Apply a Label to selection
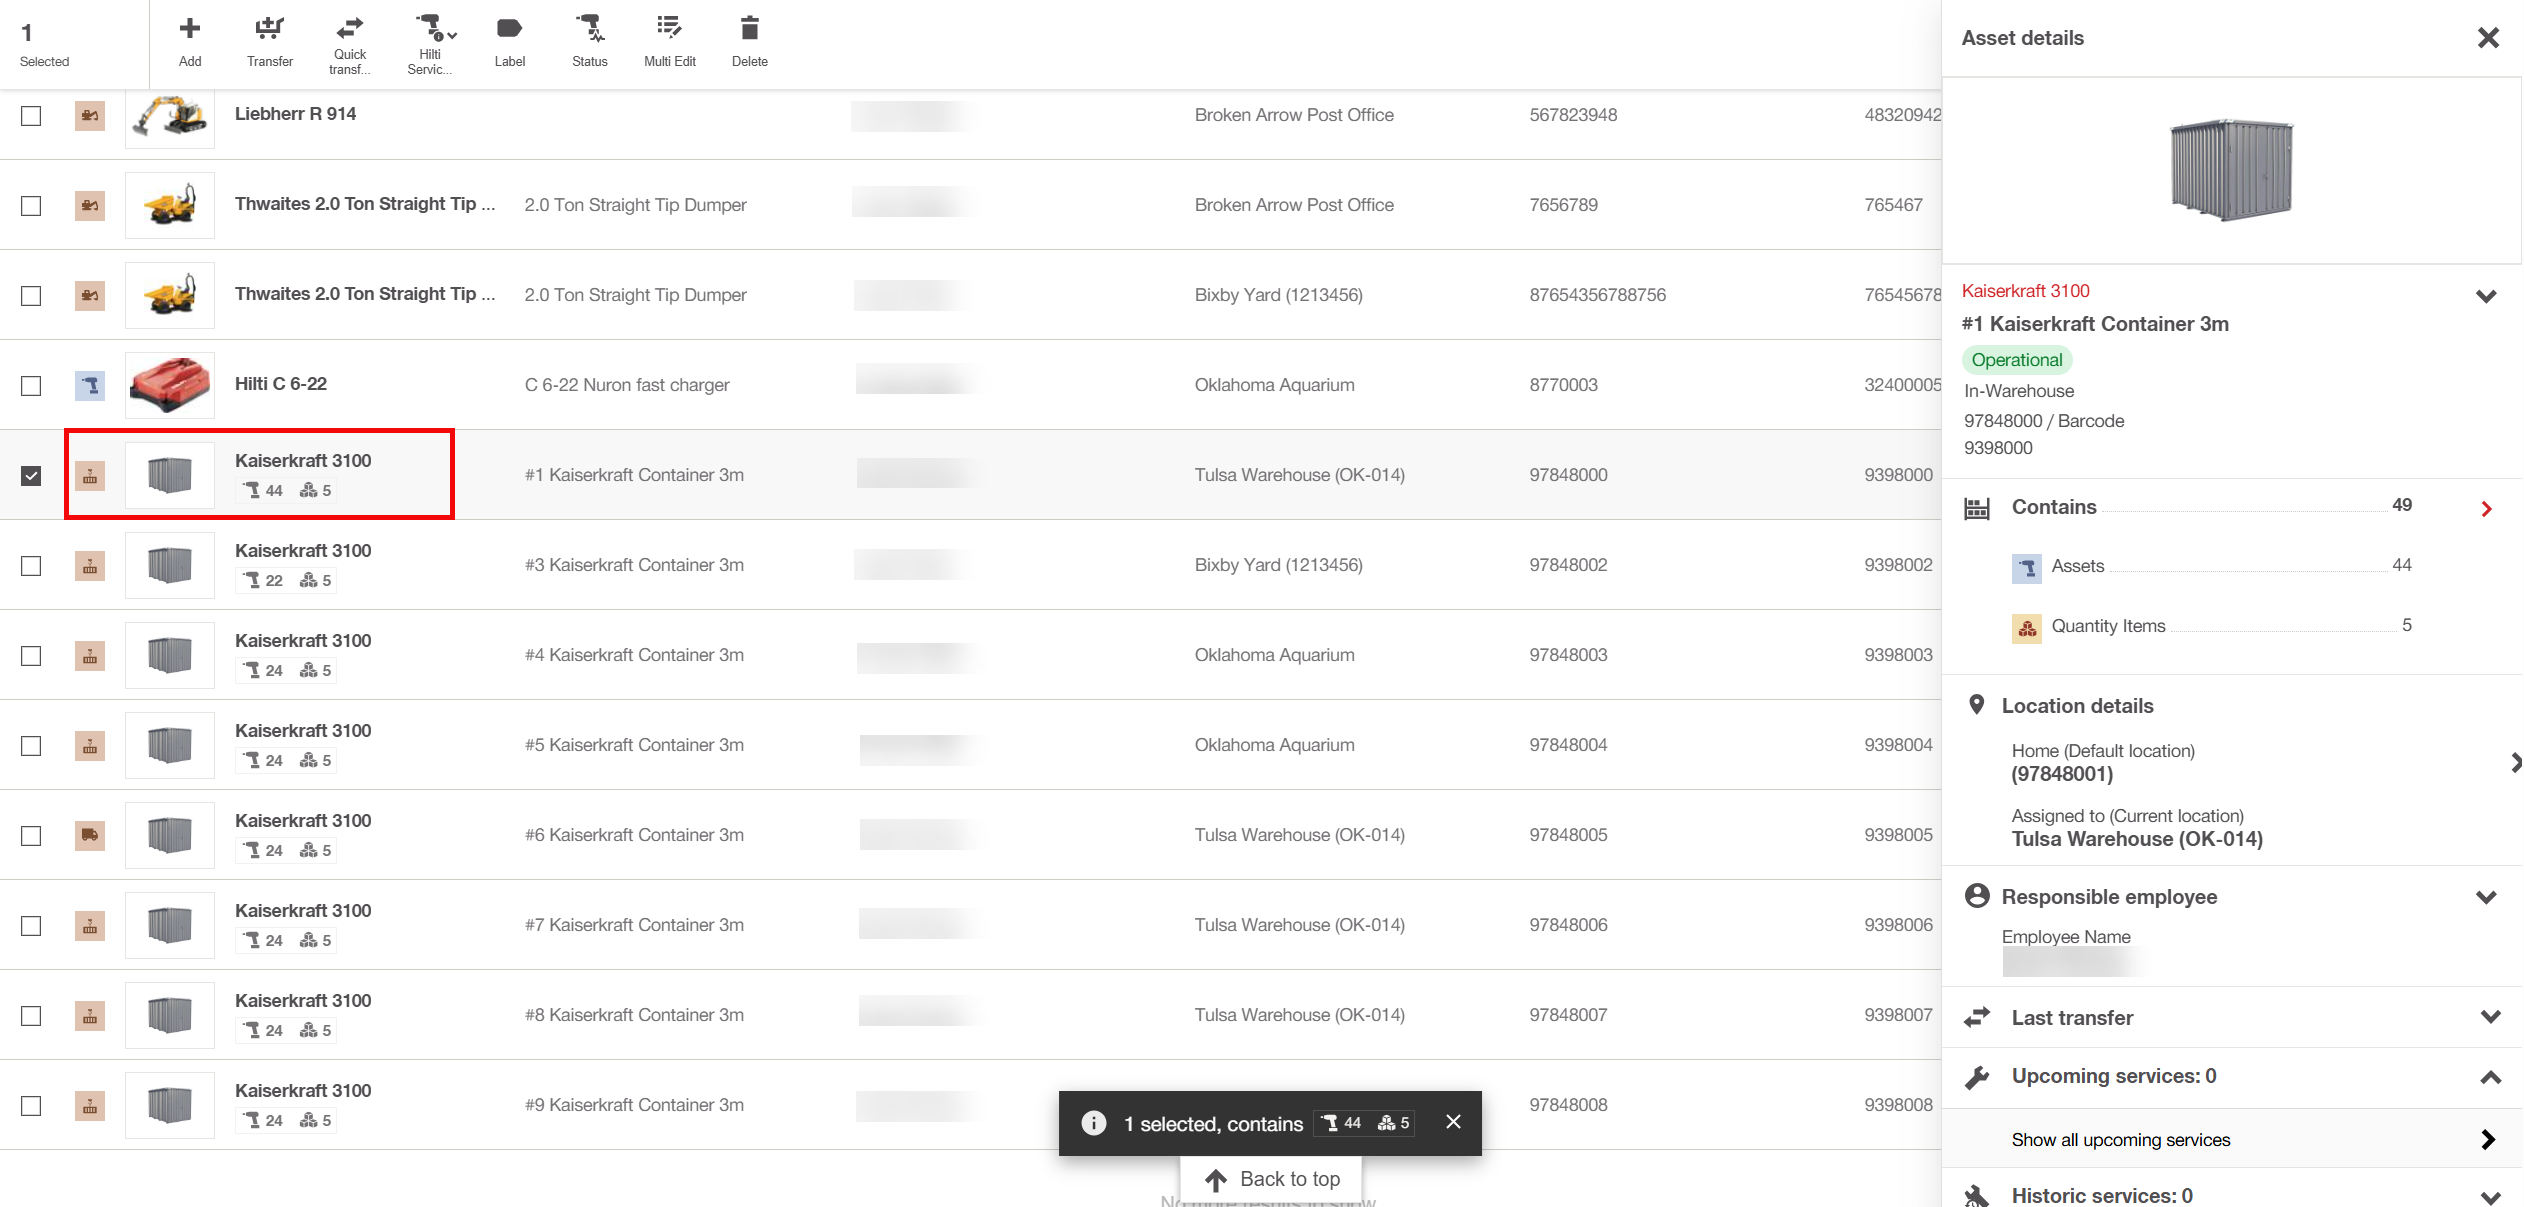The image size is (2524, 1207). (510, 41)
